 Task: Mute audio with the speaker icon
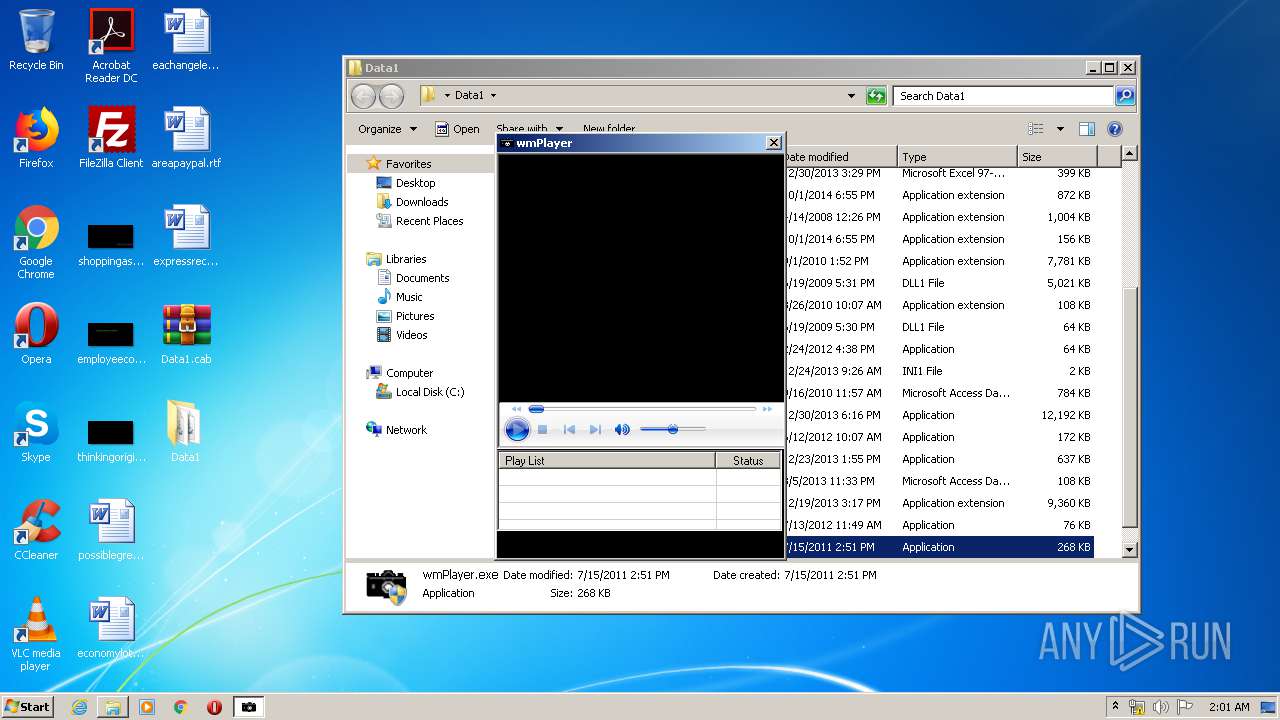click(622, 430)
